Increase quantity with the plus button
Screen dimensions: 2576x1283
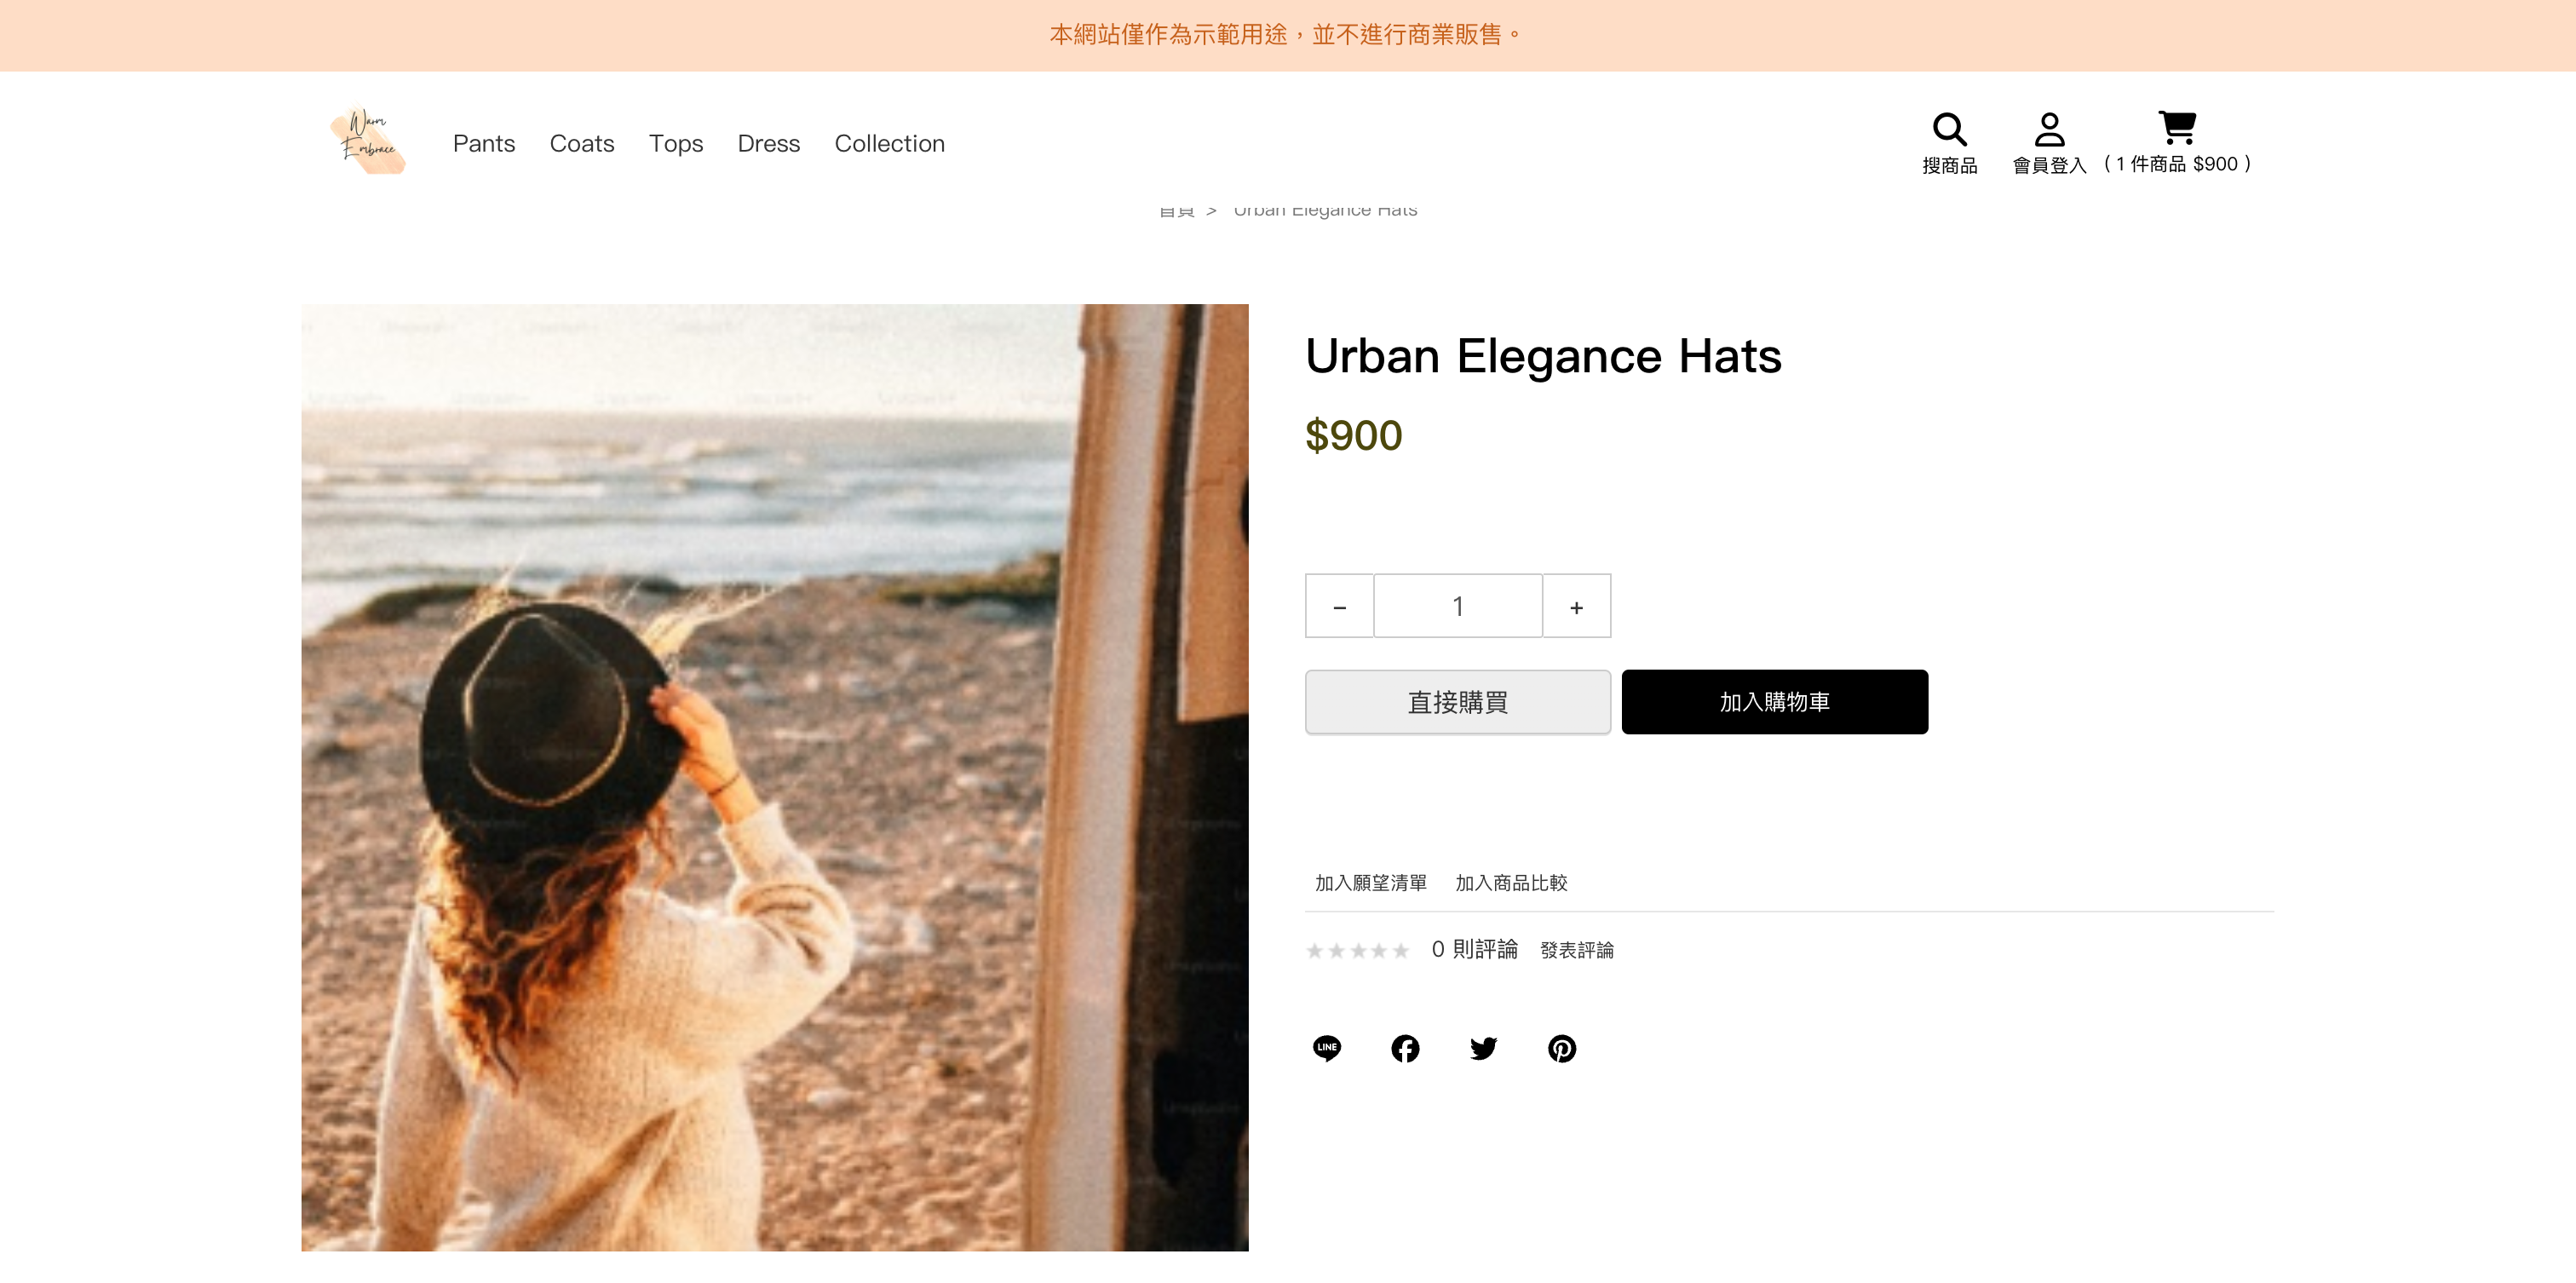(1577, 606)
